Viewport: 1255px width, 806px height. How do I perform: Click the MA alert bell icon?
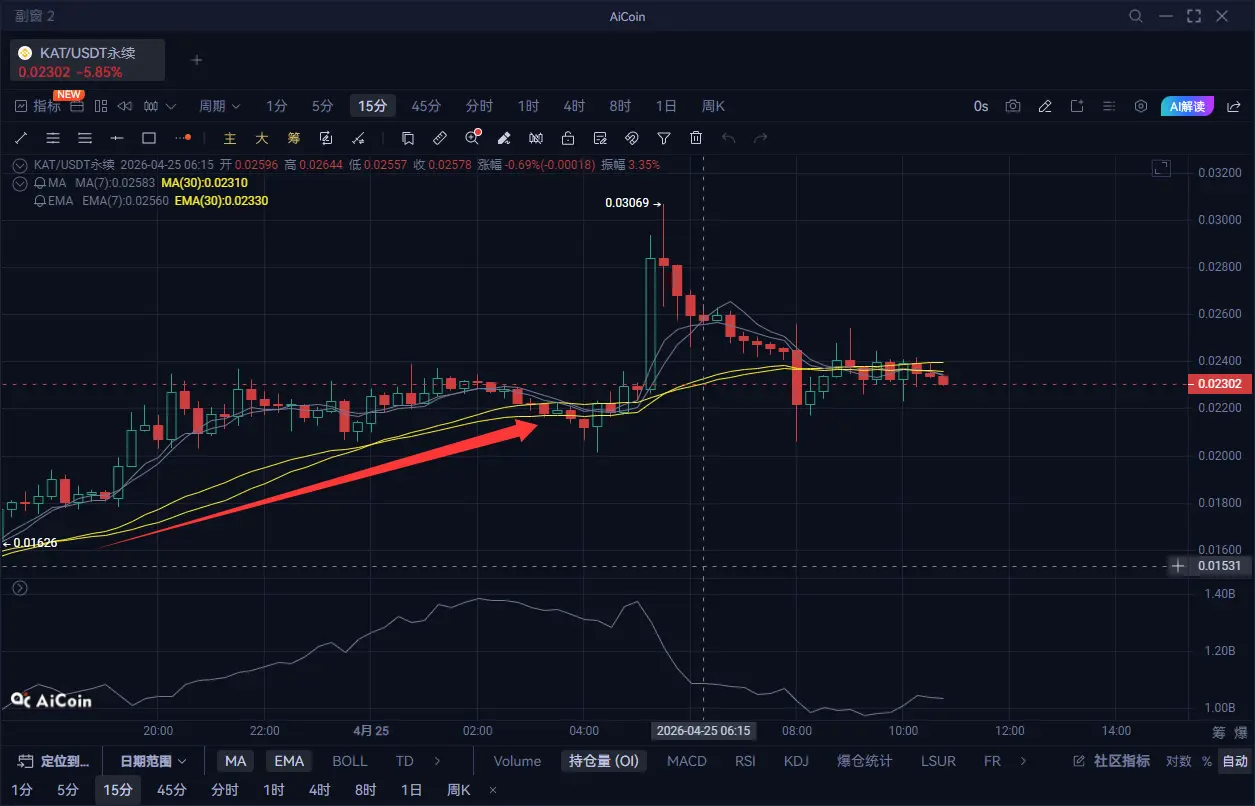(40, 183)
